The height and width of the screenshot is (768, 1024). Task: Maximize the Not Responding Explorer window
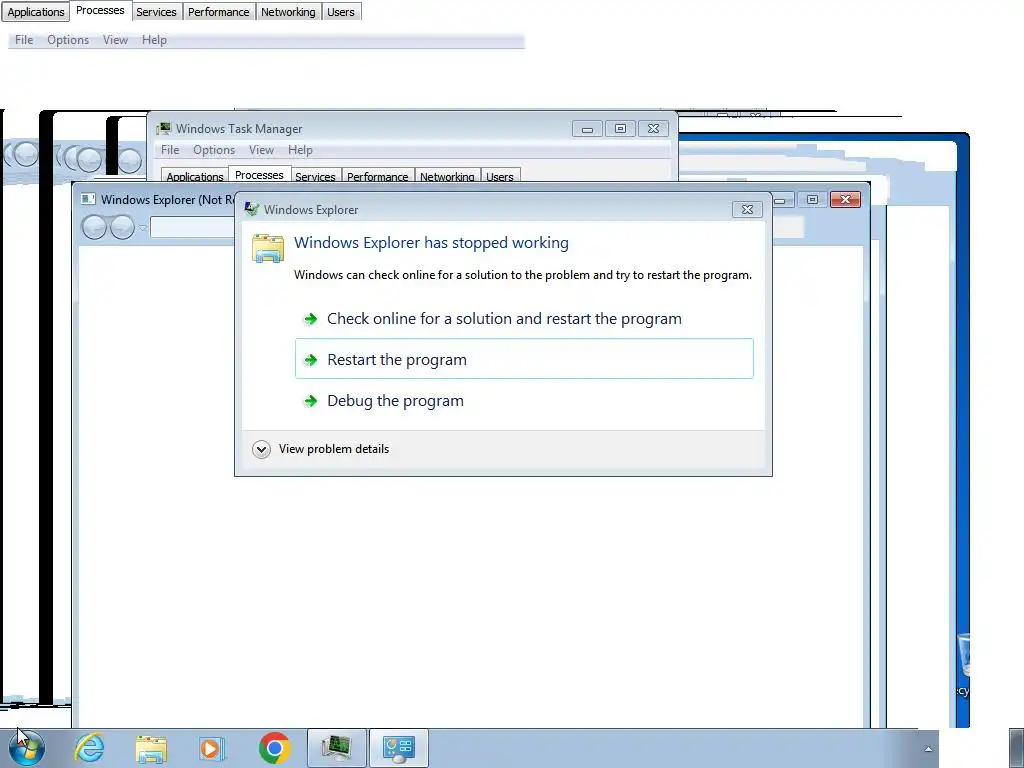pos(812,199)
